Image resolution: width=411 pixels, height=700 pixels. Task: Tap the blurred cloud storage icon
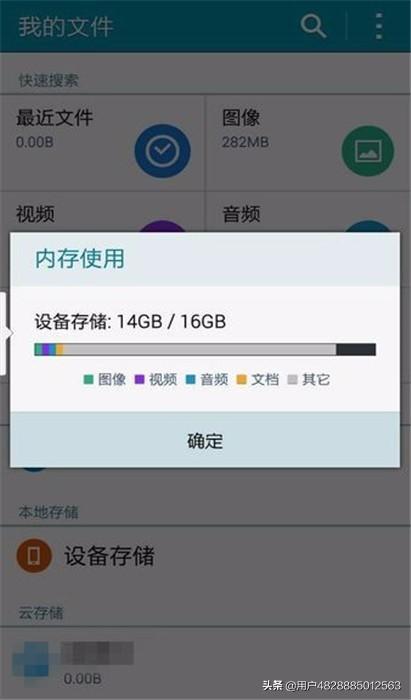click(32, 662)
